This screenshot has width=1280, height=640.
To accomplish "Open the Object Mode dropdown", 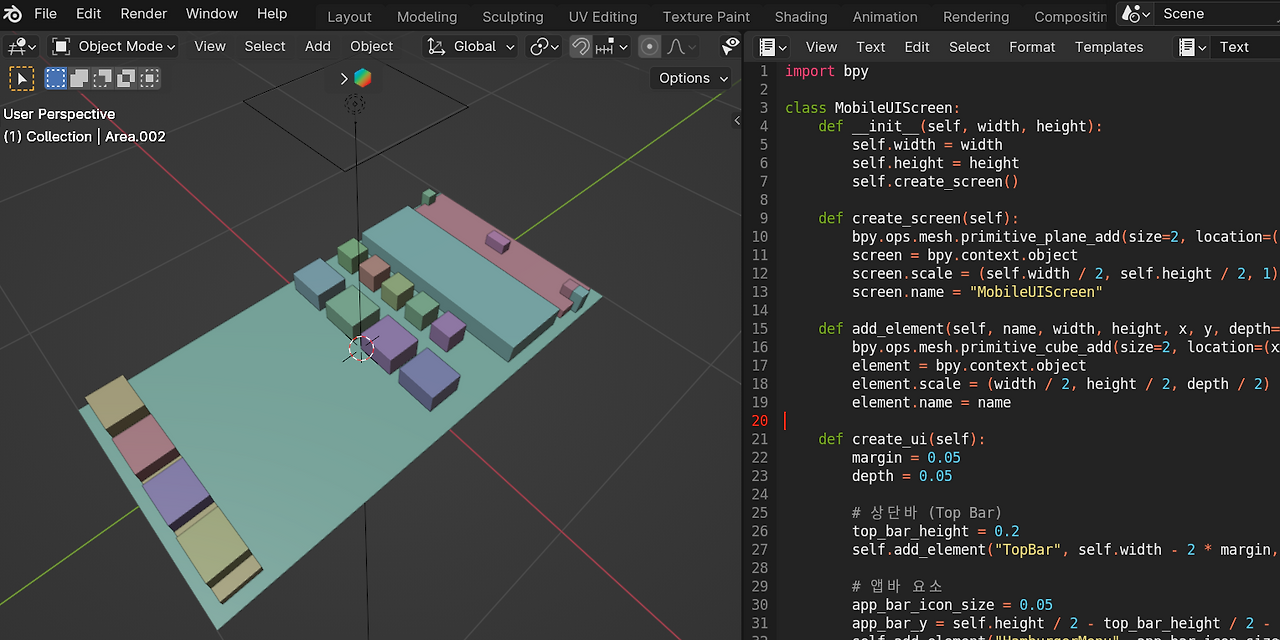I will point(114,47).
